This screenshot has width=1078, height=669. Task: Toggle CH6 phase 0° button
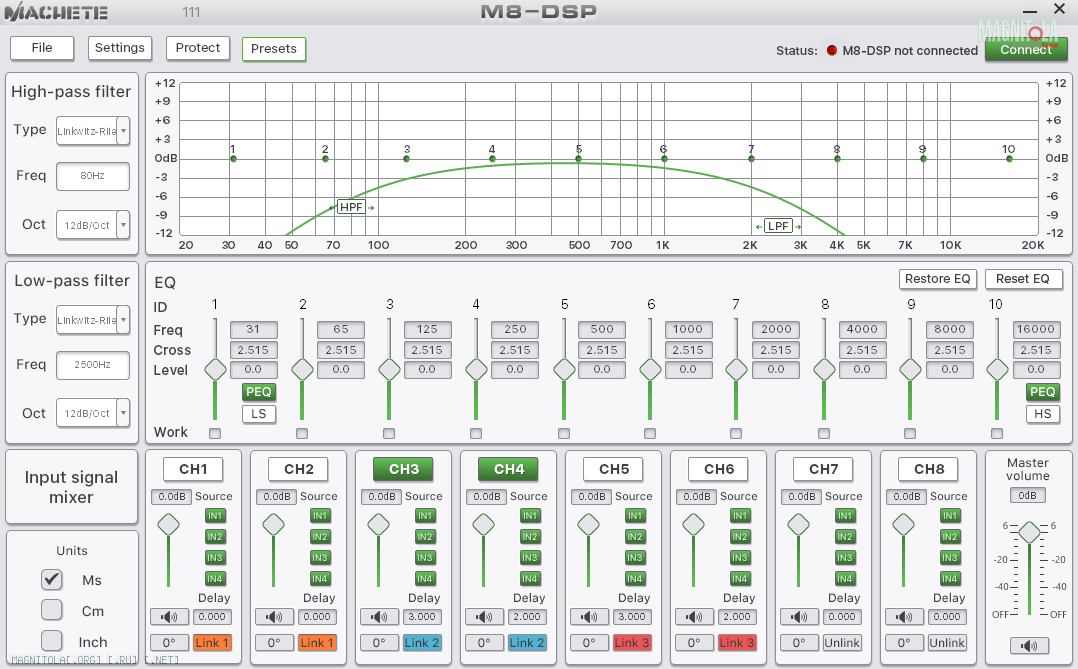(x=694, y=643)
